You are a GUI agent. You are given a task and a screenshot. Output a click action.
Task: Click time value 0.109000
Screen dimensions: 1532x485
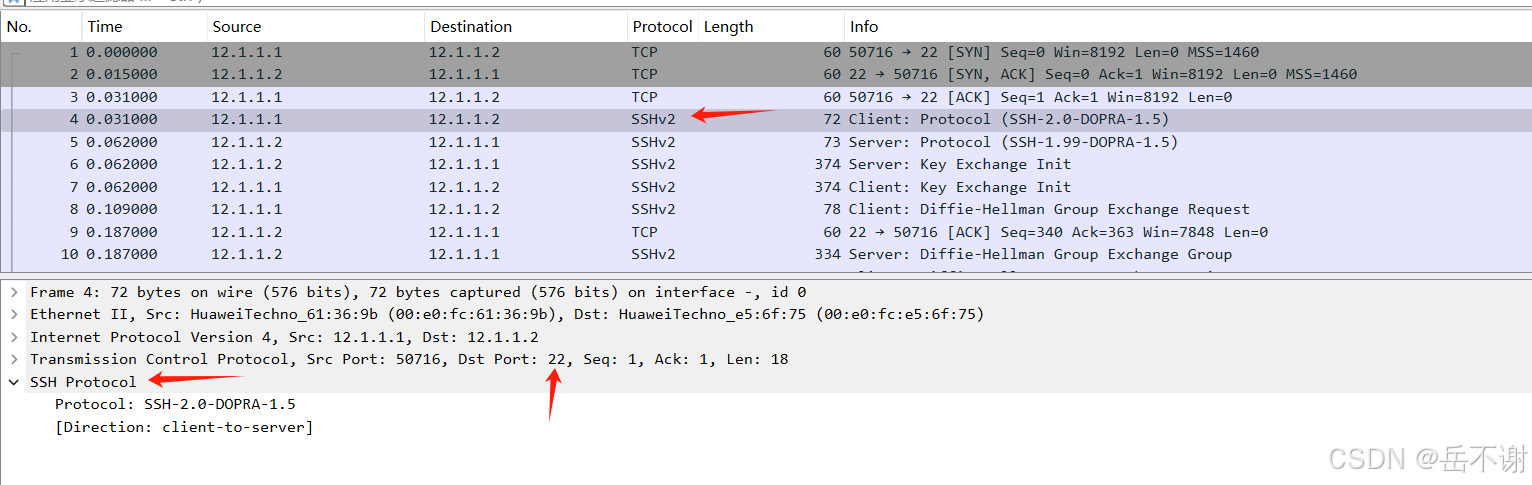[x=122, y=209]
